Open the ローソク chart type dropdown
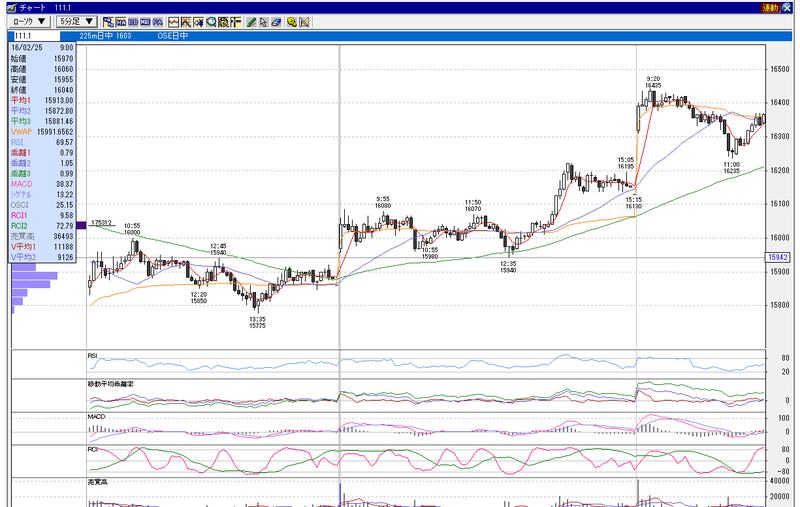Image resolution: width=800 pixels, height=507 pixels. (x=29, y=21)
